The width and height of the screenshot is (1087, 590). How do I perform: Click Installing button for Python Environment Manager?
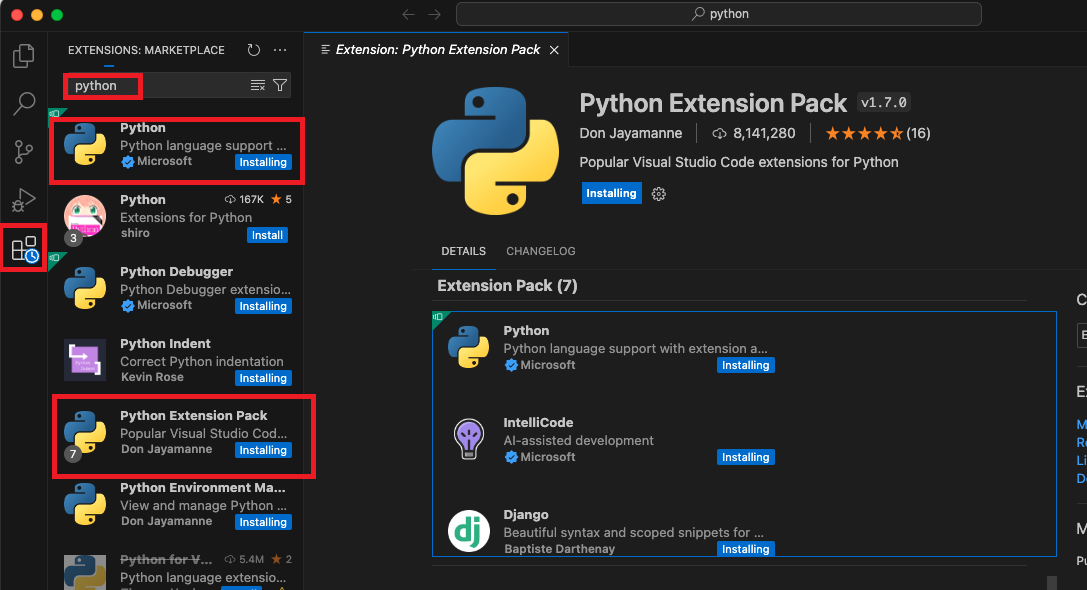(x=263, y=523)
